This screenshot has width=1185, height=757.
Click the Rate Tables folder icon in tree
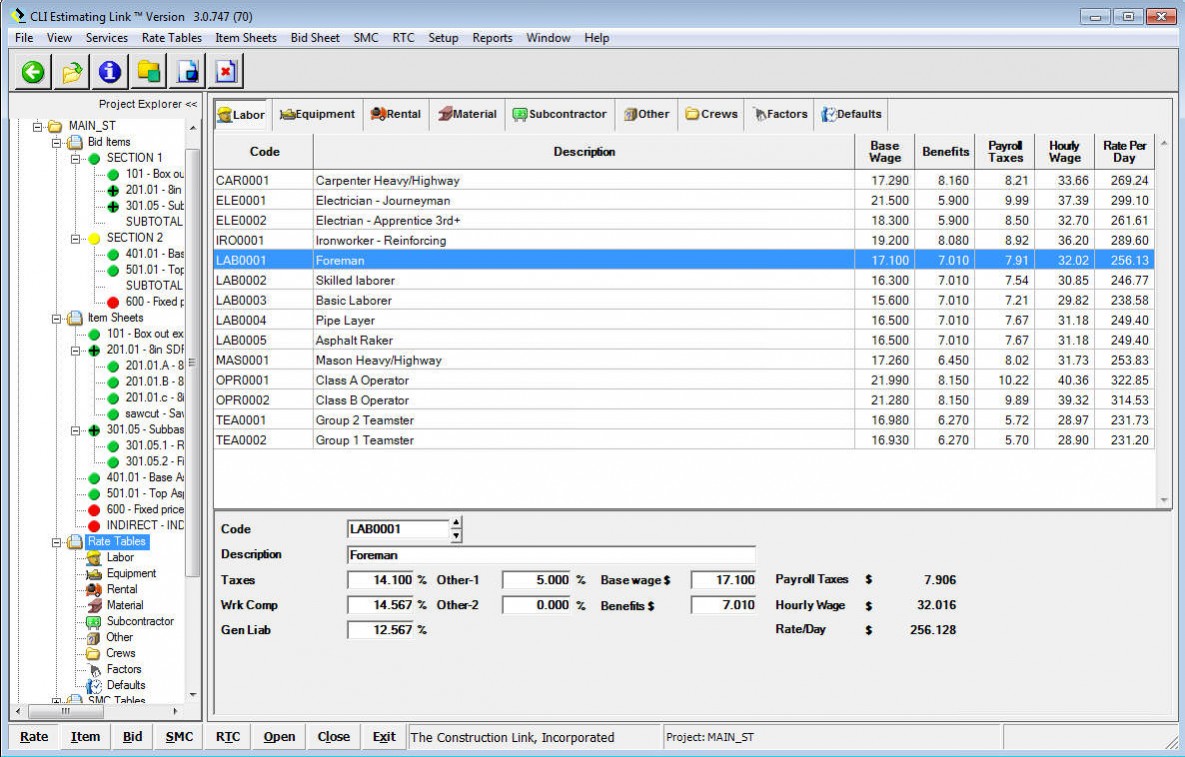tap(75, 542)
